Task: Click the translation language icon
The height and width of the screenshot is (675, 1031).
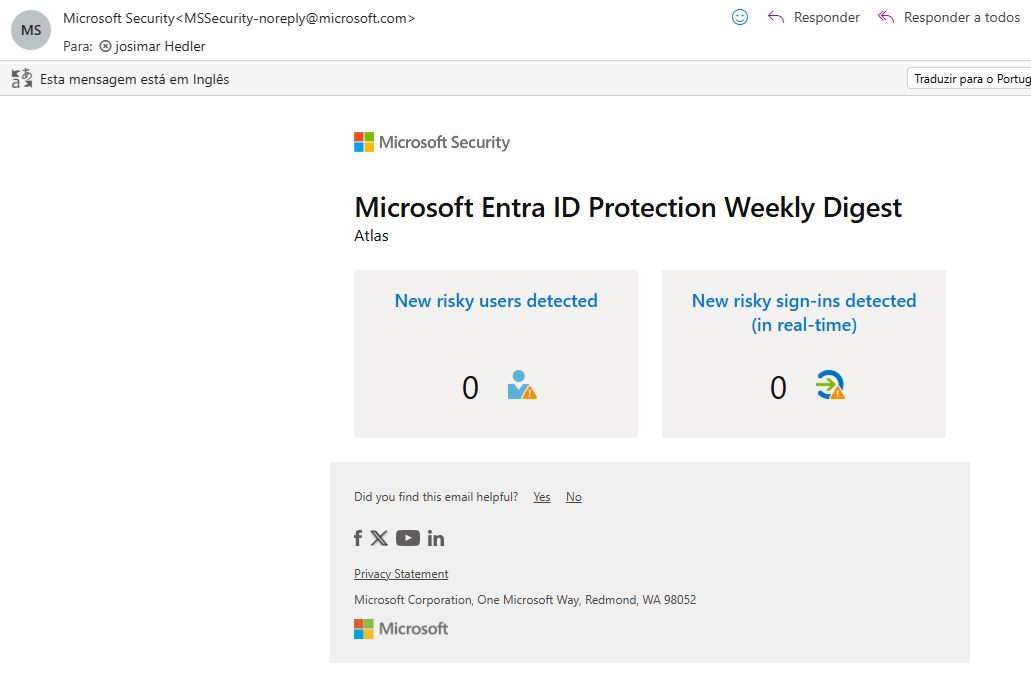Action: coord(22,78)
